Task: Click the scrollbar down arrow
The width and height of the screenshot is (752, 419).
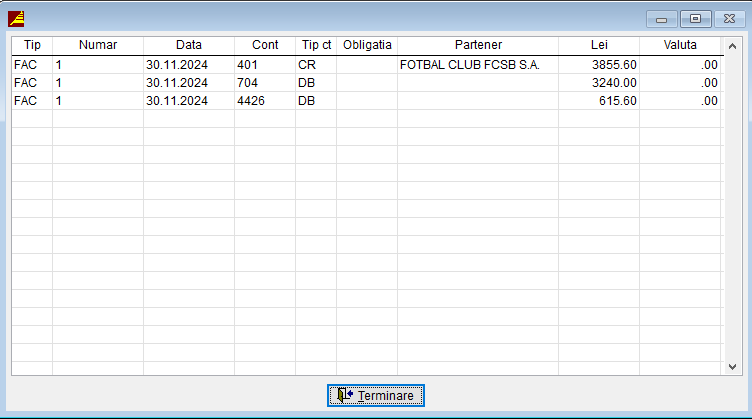Action: pos(731,367)
